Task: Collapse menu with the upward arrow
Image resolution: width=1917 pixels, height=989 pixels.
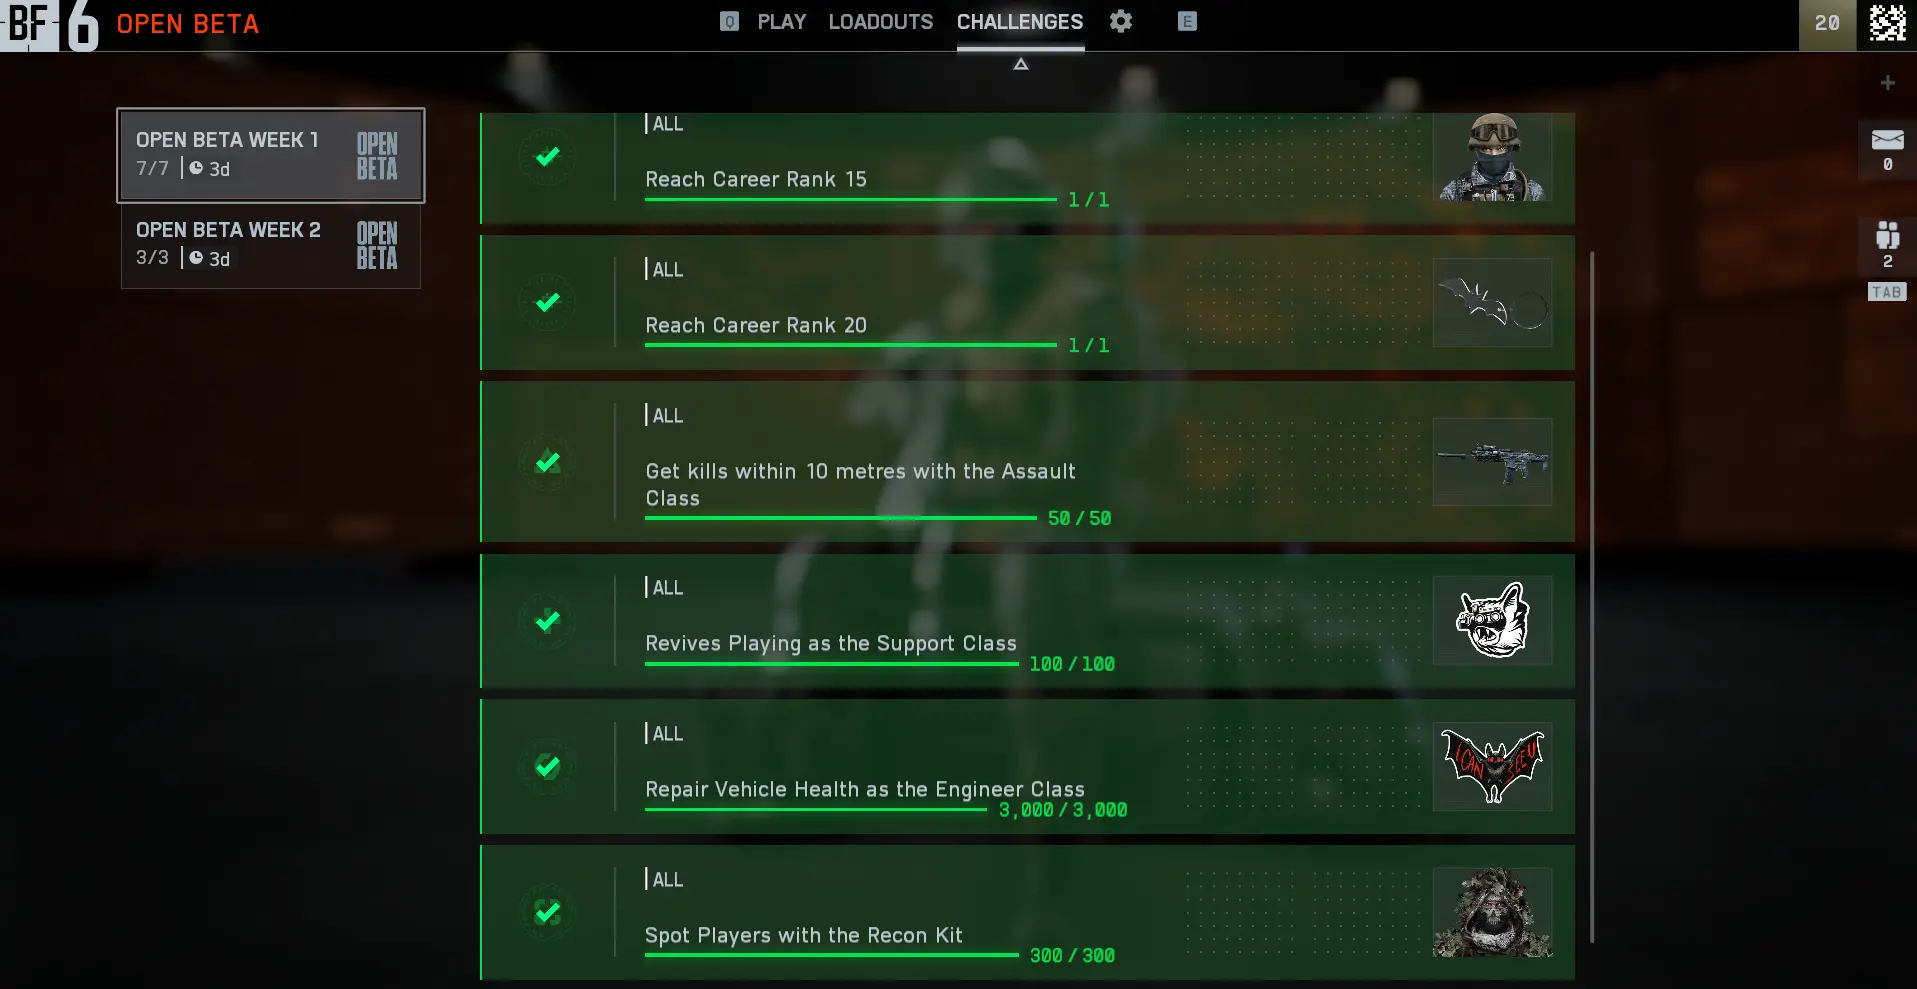Action: pos(1020,64)
